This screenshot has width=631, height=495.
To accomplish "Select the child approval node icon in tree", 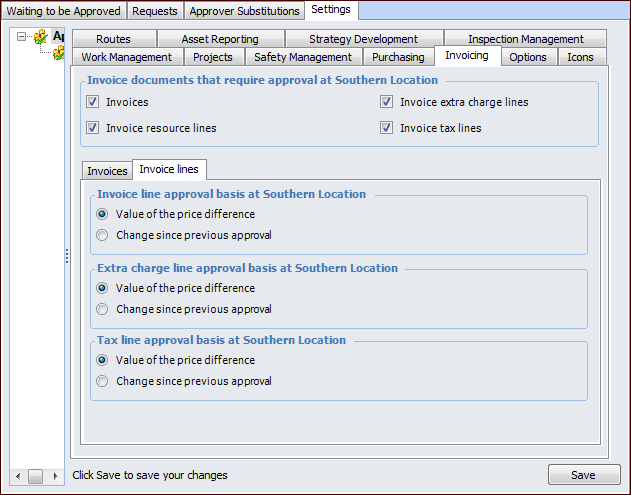I will click(x=58, y=53).
